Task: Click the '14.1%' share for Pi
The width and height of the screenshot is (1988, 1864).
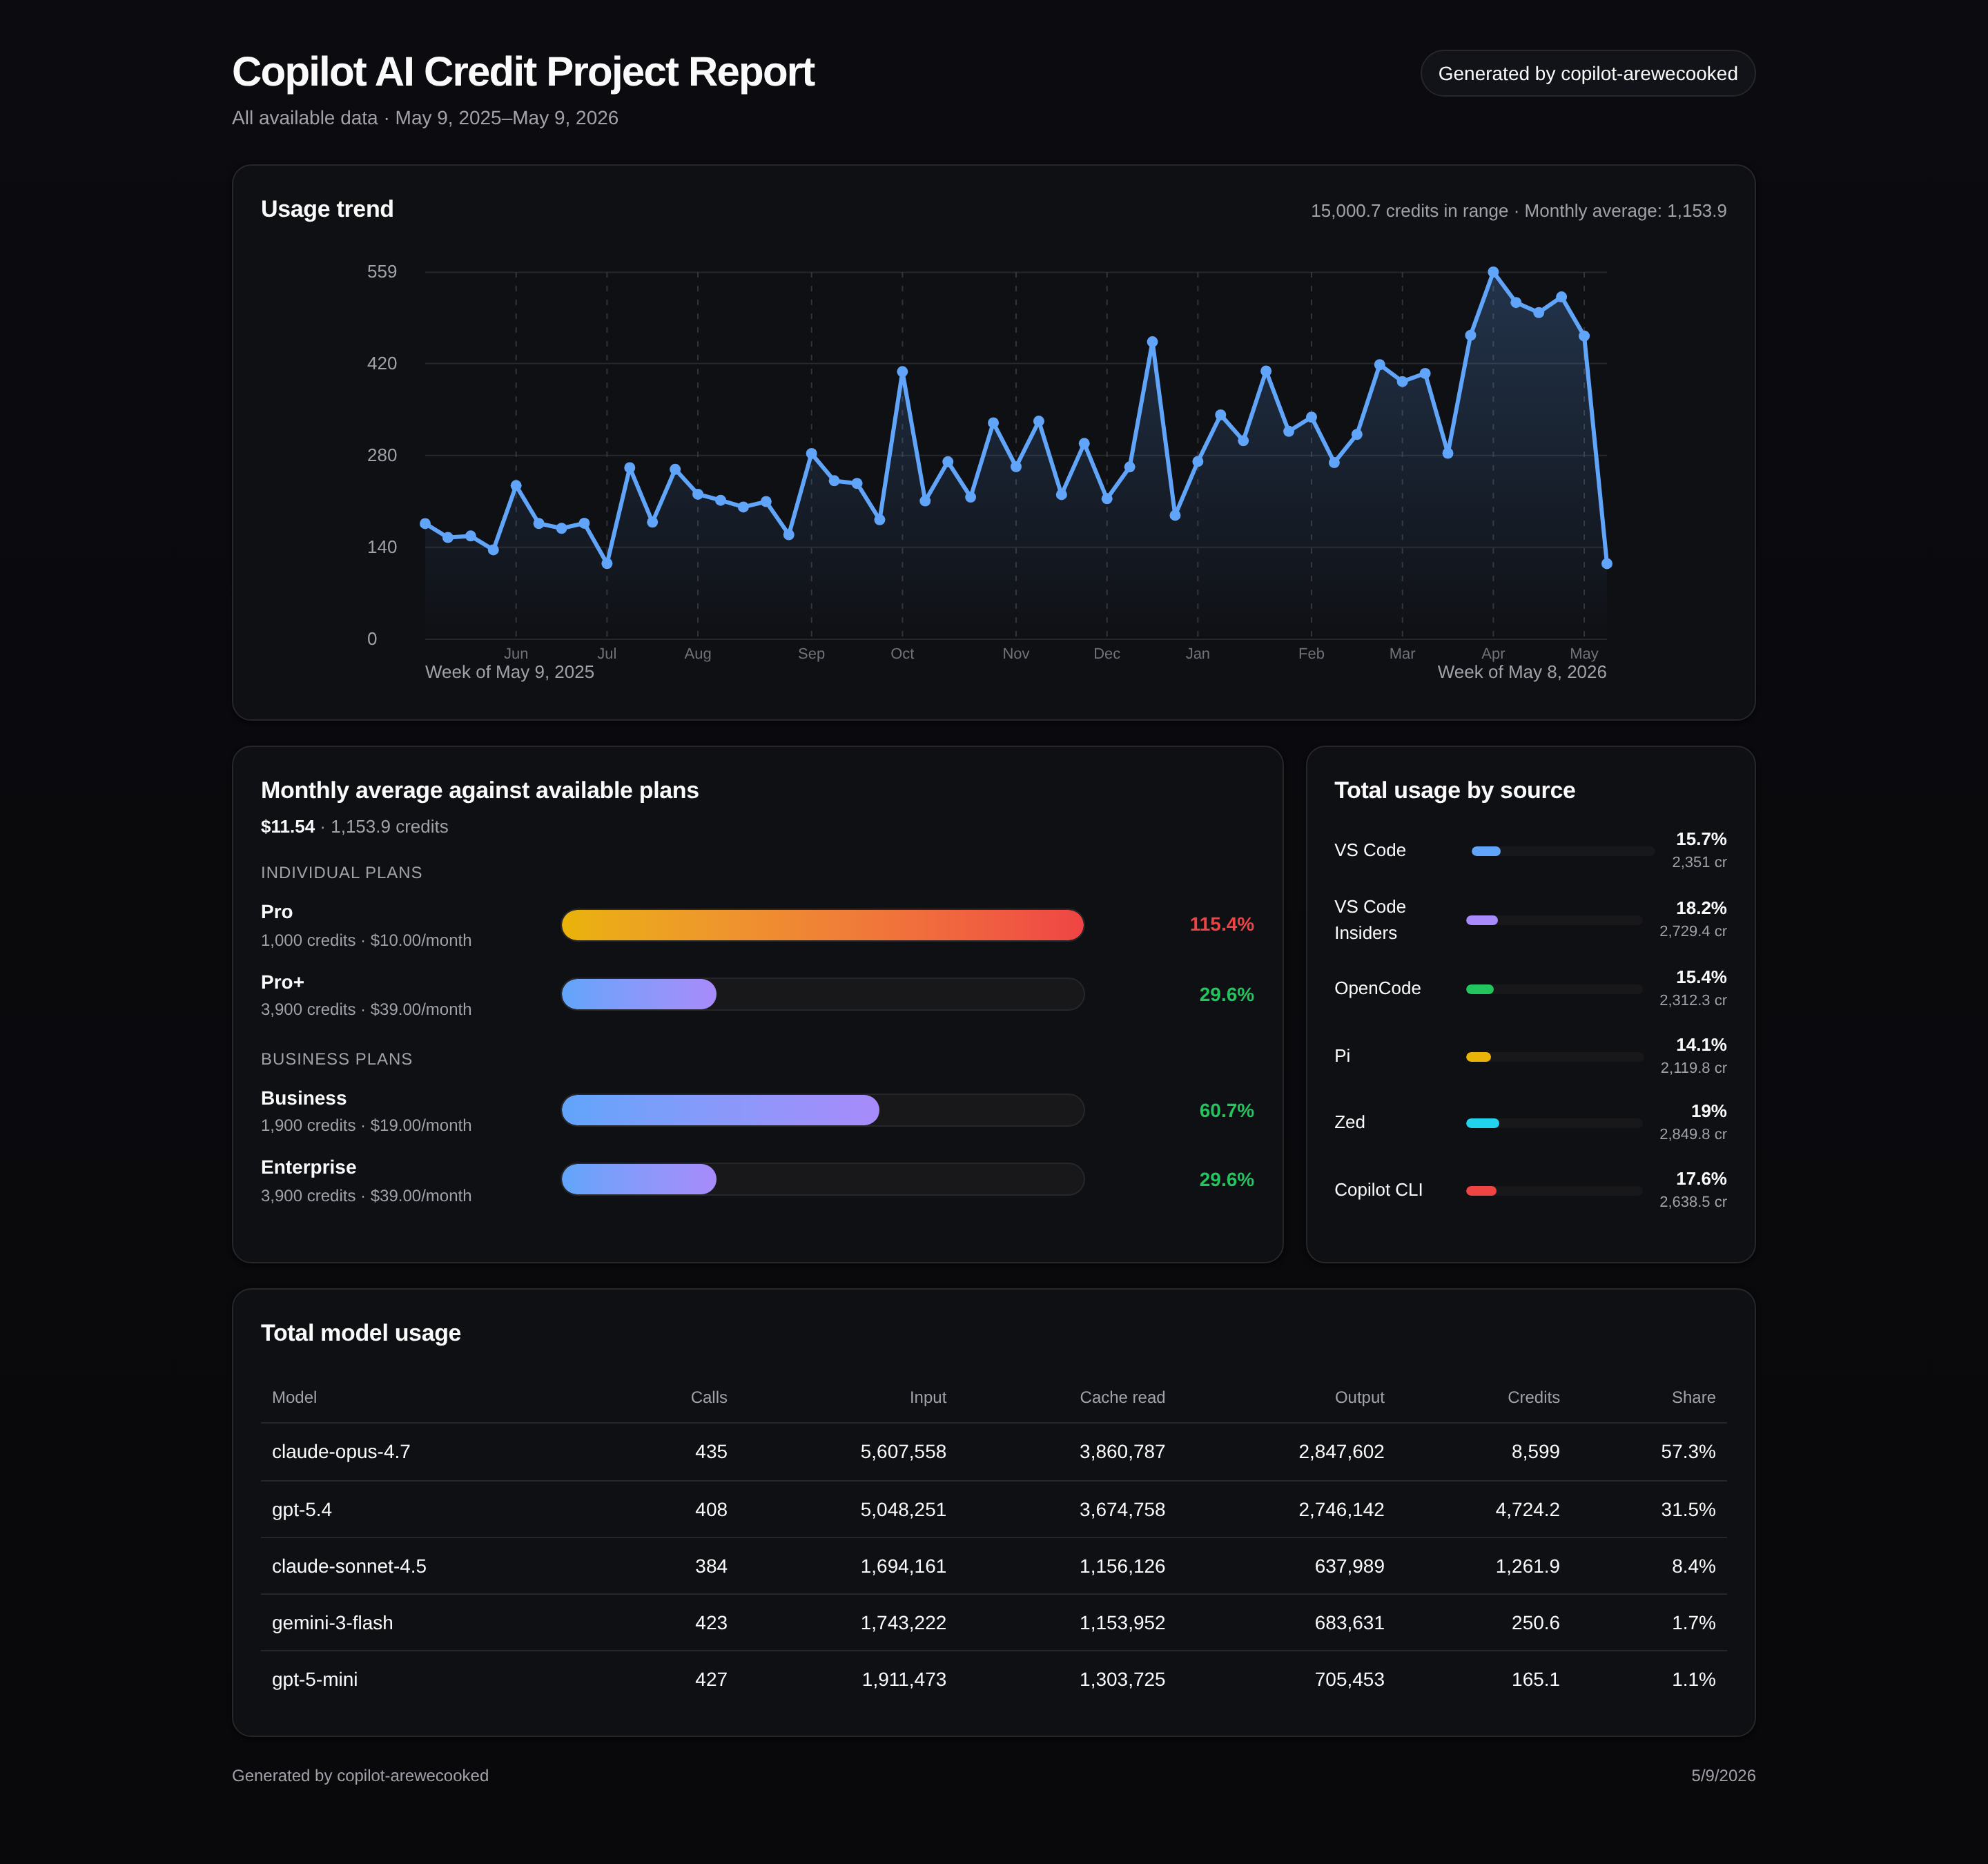Action: click(1701, 1045)
